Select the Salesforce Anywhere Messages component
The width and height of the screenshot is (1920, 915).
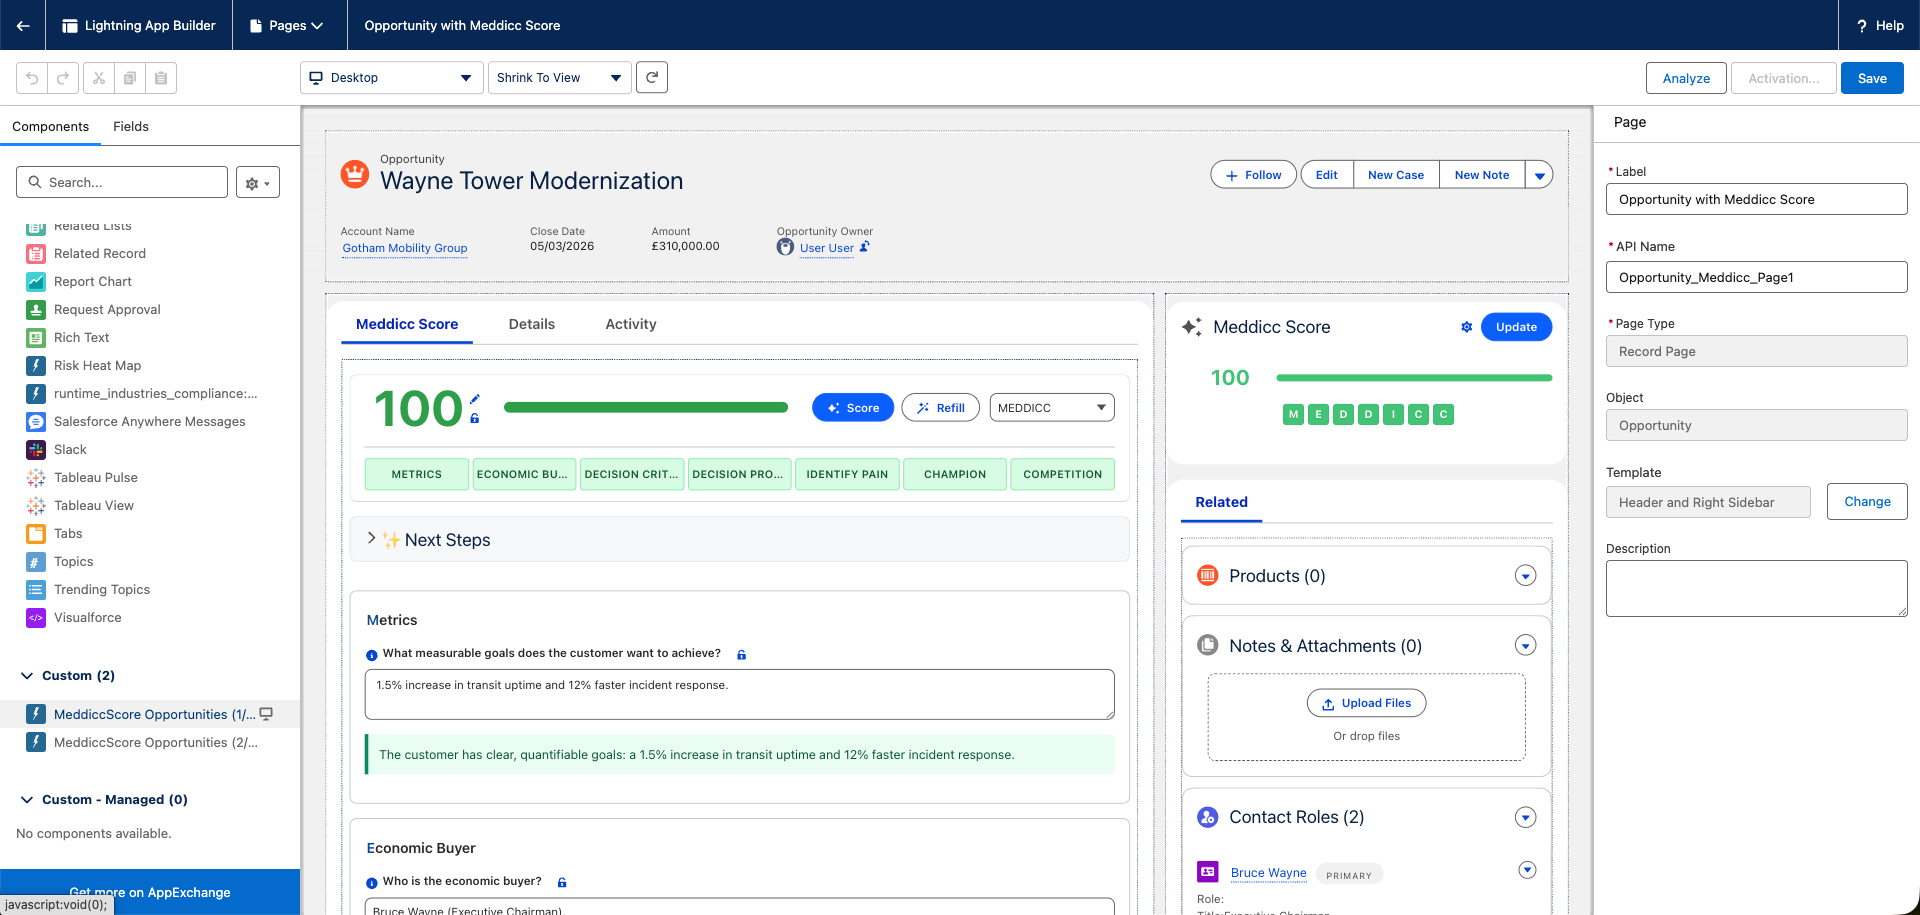coord(150,422)
